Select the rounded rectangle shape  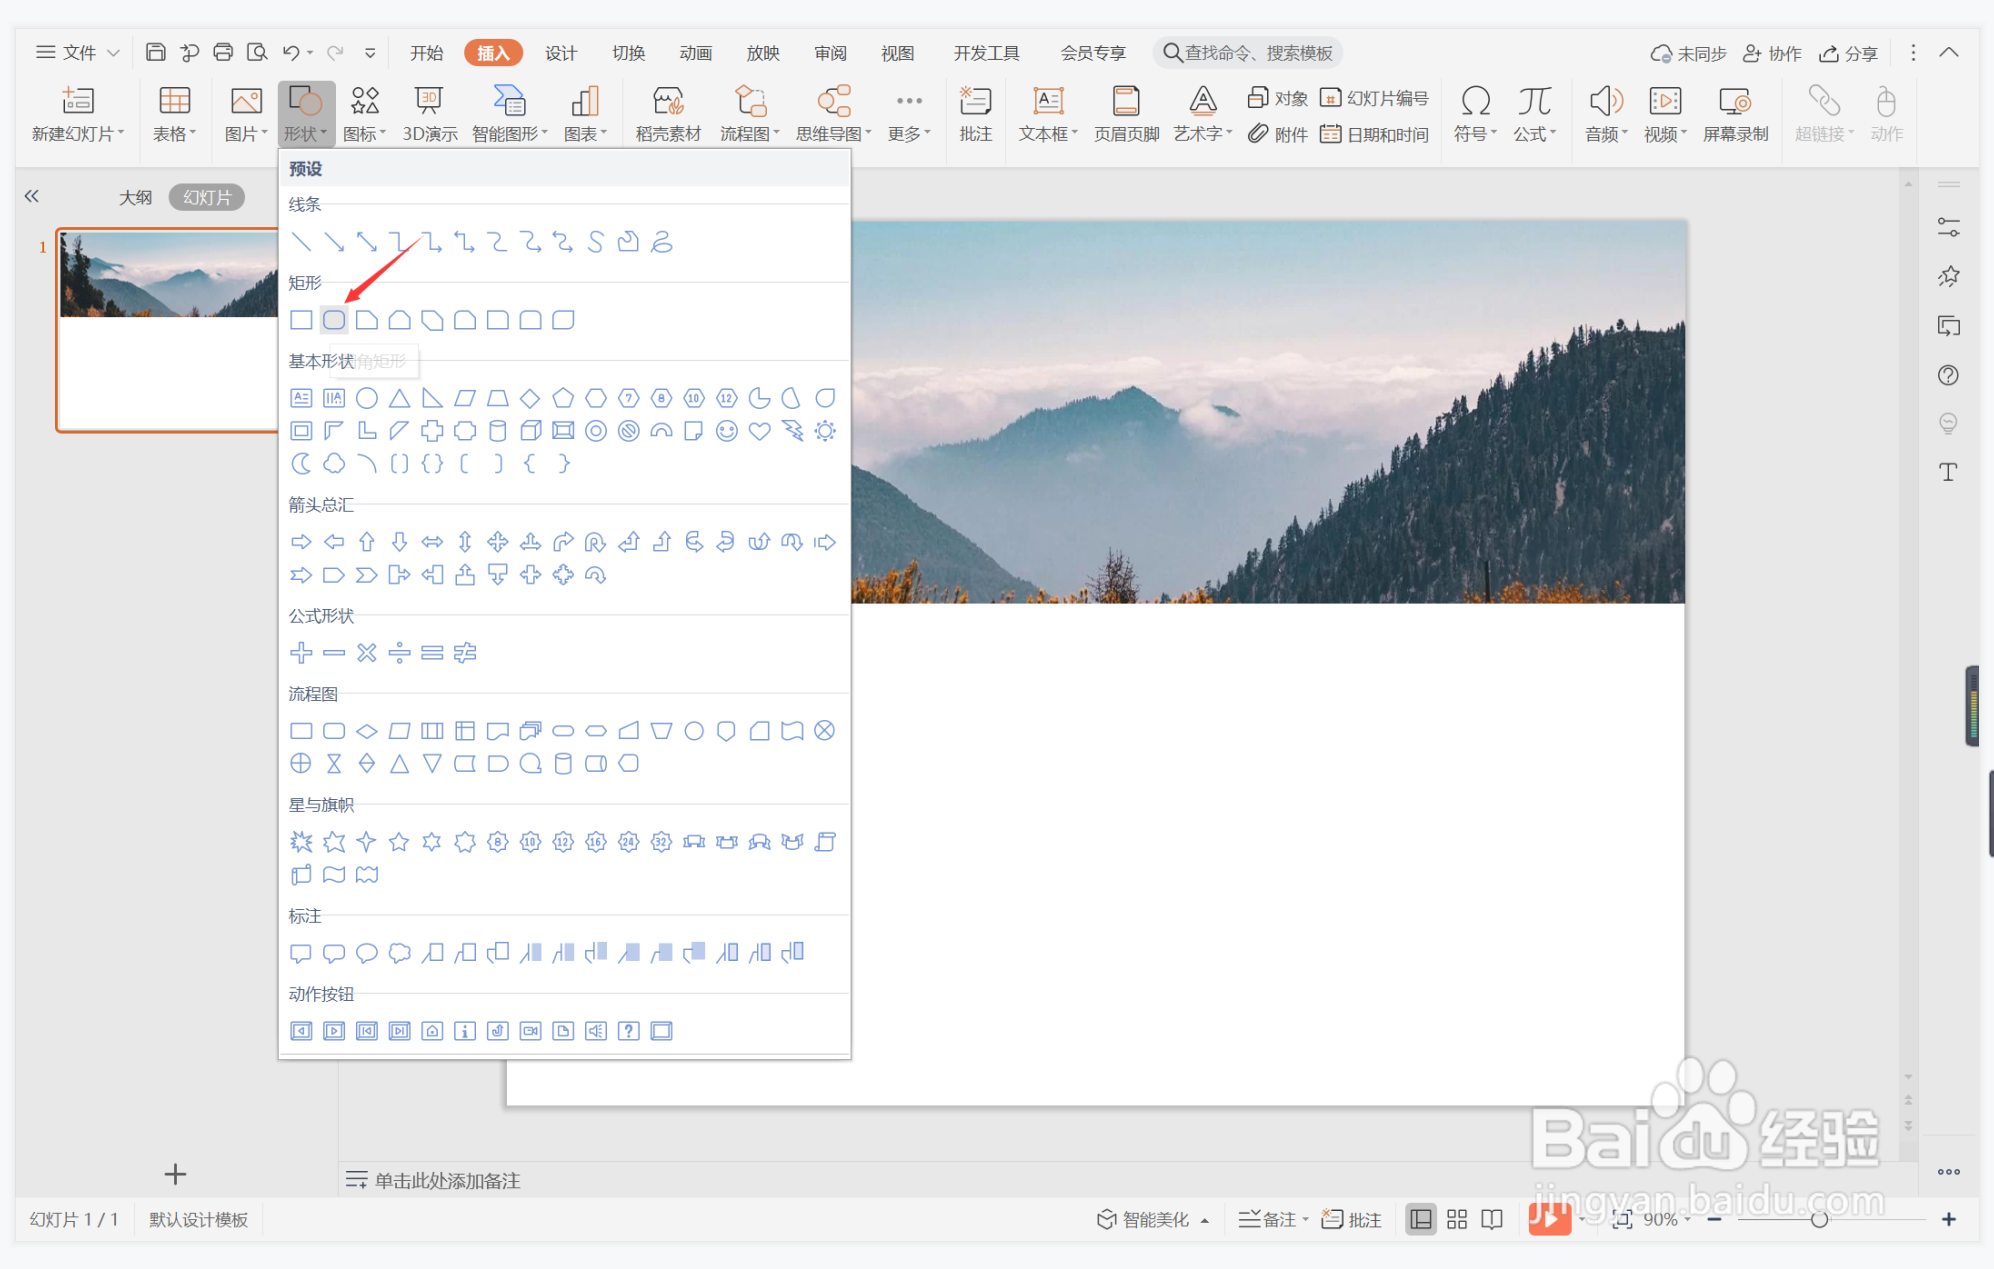point(334,320)
